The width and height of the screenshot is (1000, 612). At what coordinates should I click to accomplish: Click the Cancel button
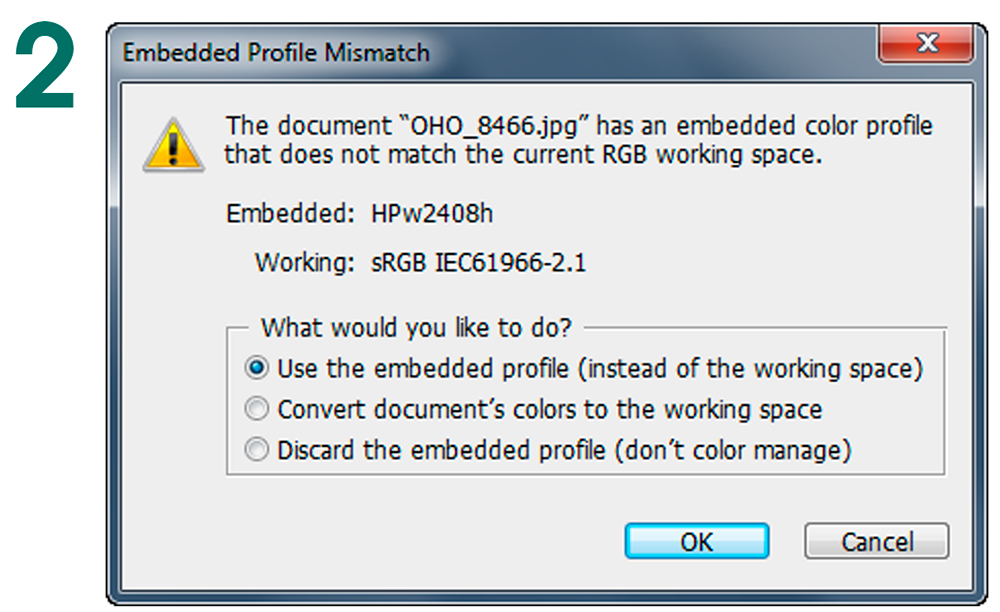tap(876, 541)
